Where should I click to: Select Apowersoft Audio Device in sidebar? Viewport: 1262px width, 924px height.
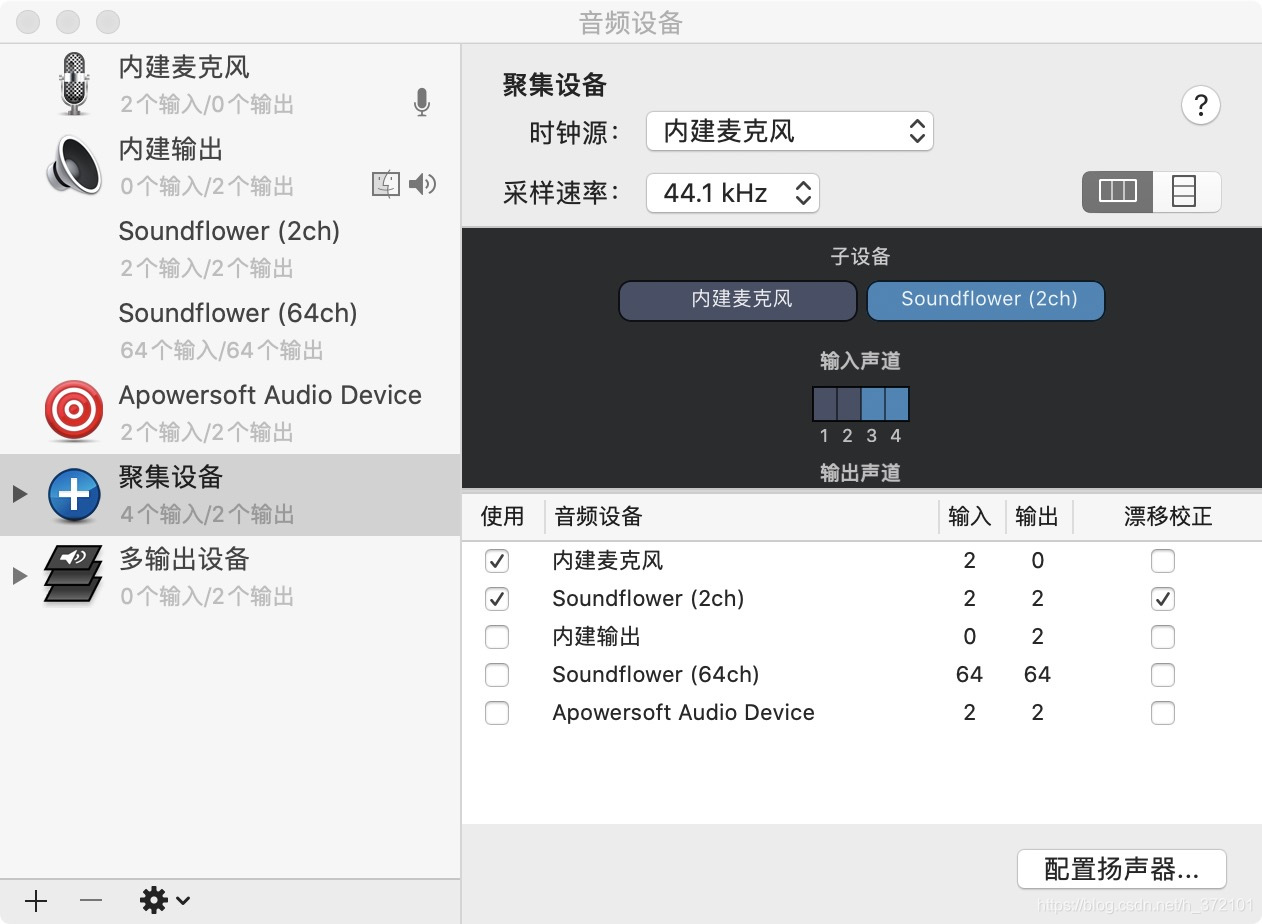[230, 412]
